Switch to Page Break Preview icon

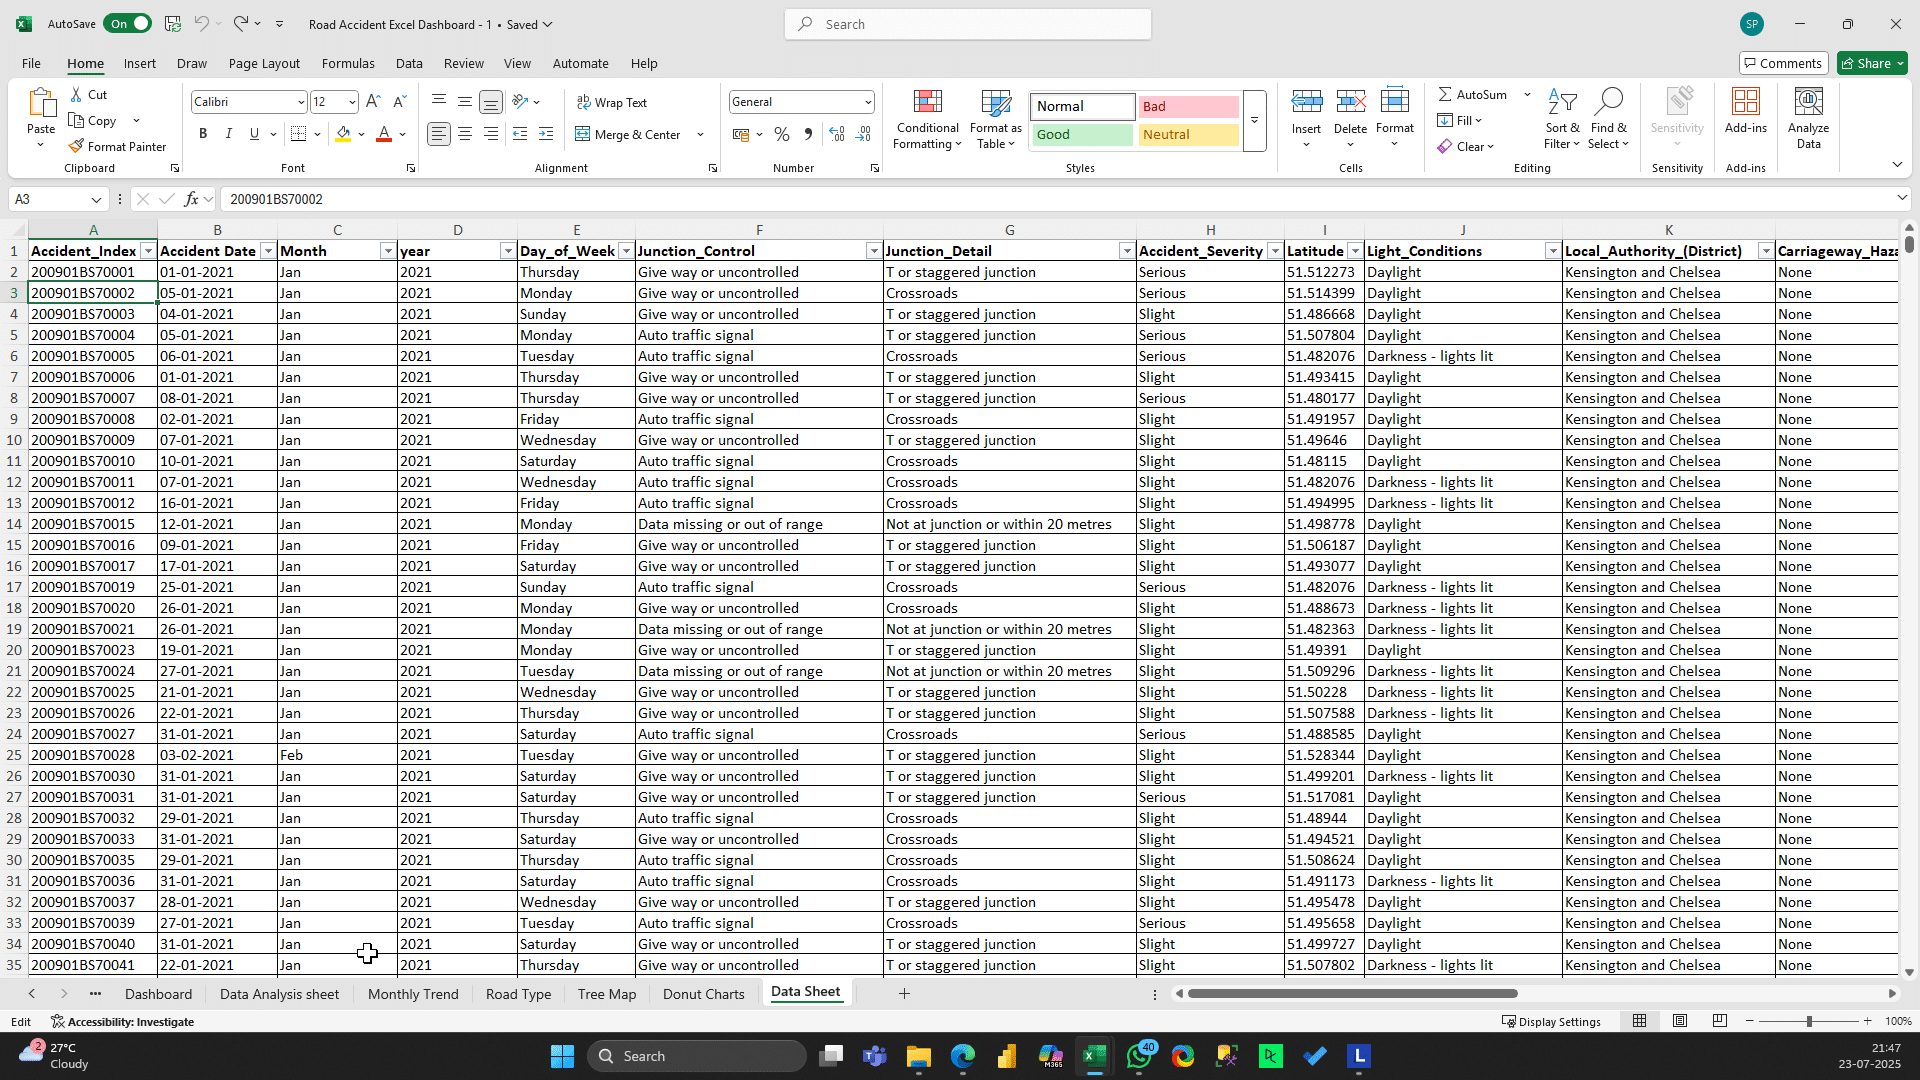1720,1021
